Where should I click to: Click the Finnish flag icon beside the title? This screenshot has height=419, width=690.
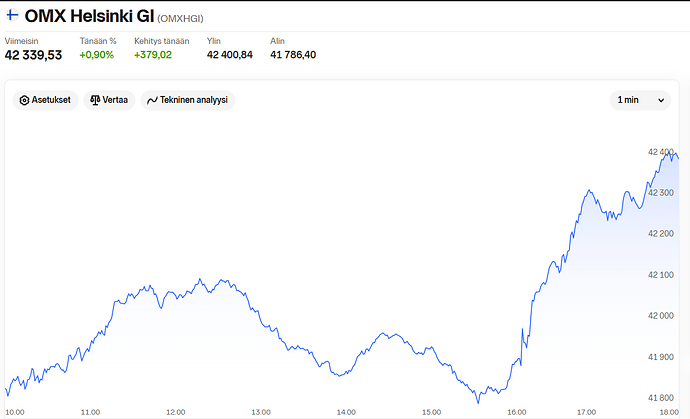click(12, 15)
